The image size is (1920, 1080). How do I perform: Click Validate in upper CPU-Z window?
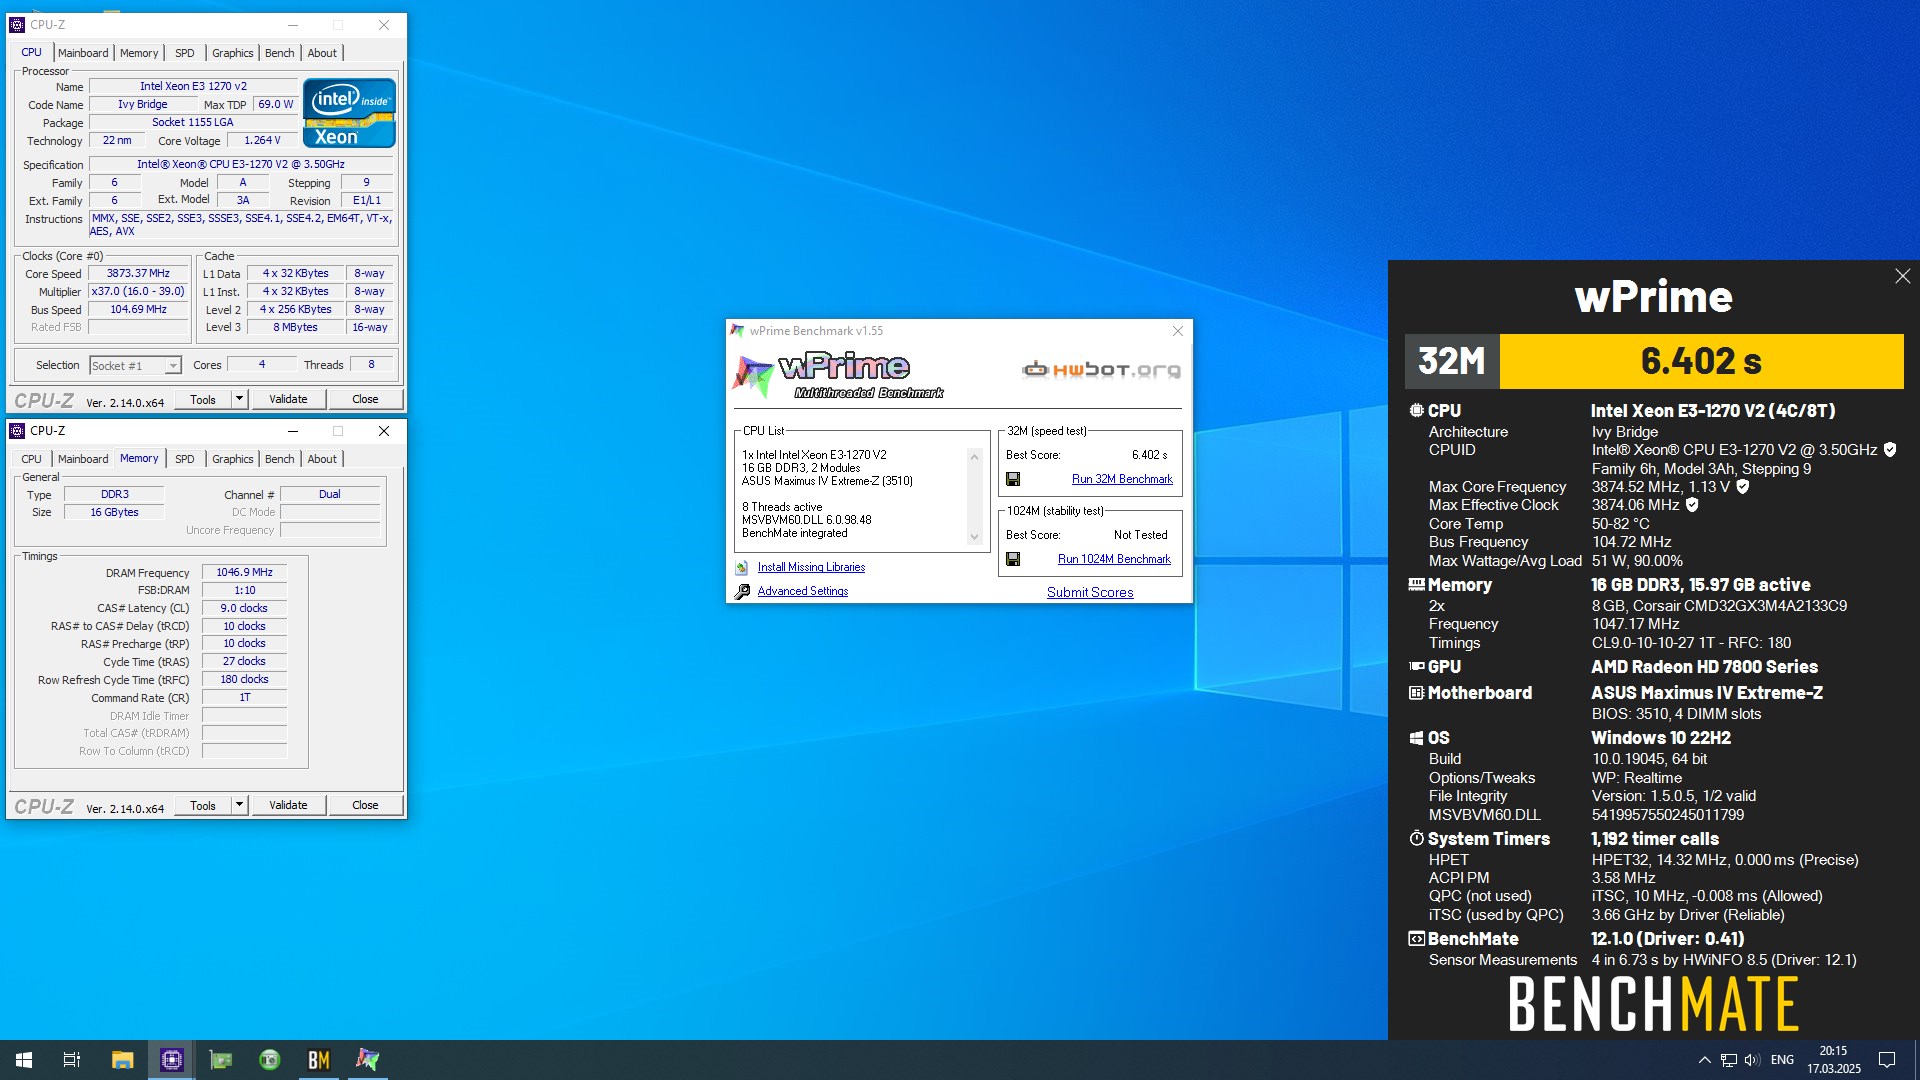(288, 399)
